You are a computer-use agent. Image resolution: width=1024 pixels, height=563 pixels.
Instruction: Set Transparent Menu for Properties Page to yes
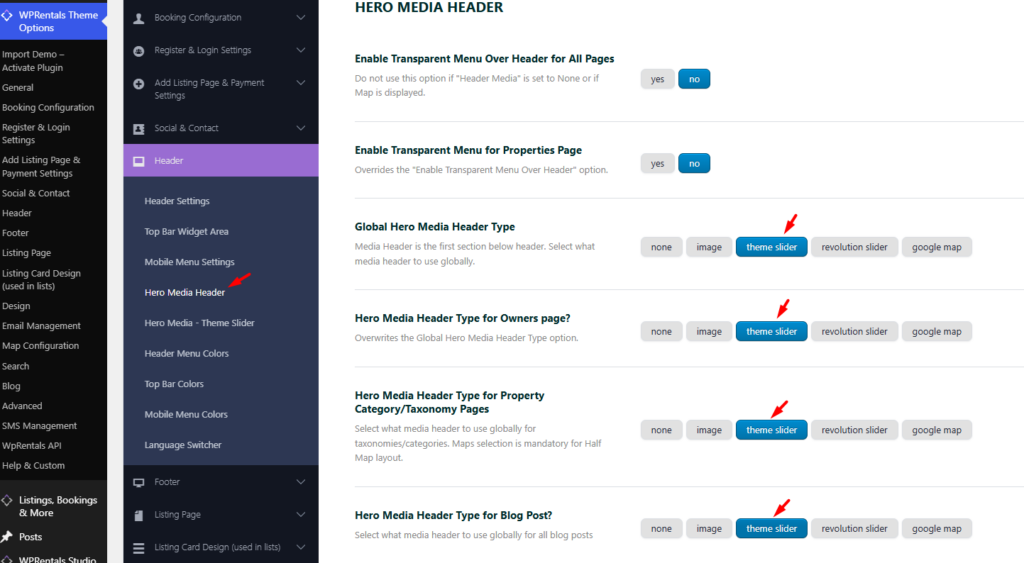click(x=657, y=163)
